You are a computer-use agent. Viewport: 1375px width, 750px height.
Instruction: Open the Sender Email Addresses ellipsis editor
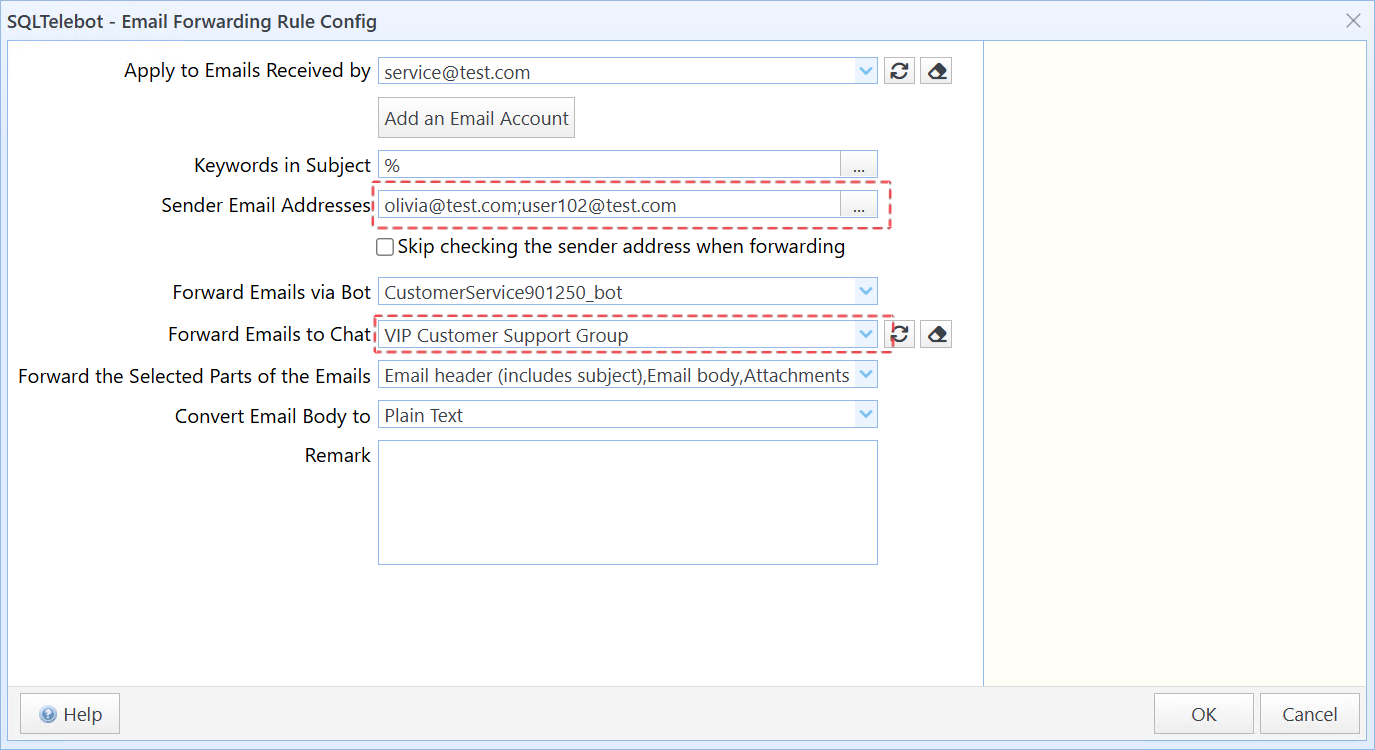tap(858, 205)
